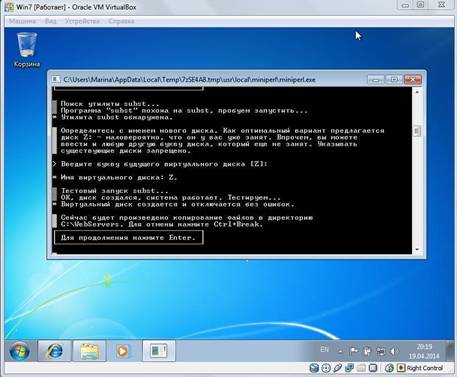Viewport: 457px width, 377px height.
Task: Open Windows Media Player taskbar icon
Action: point(122,351)
